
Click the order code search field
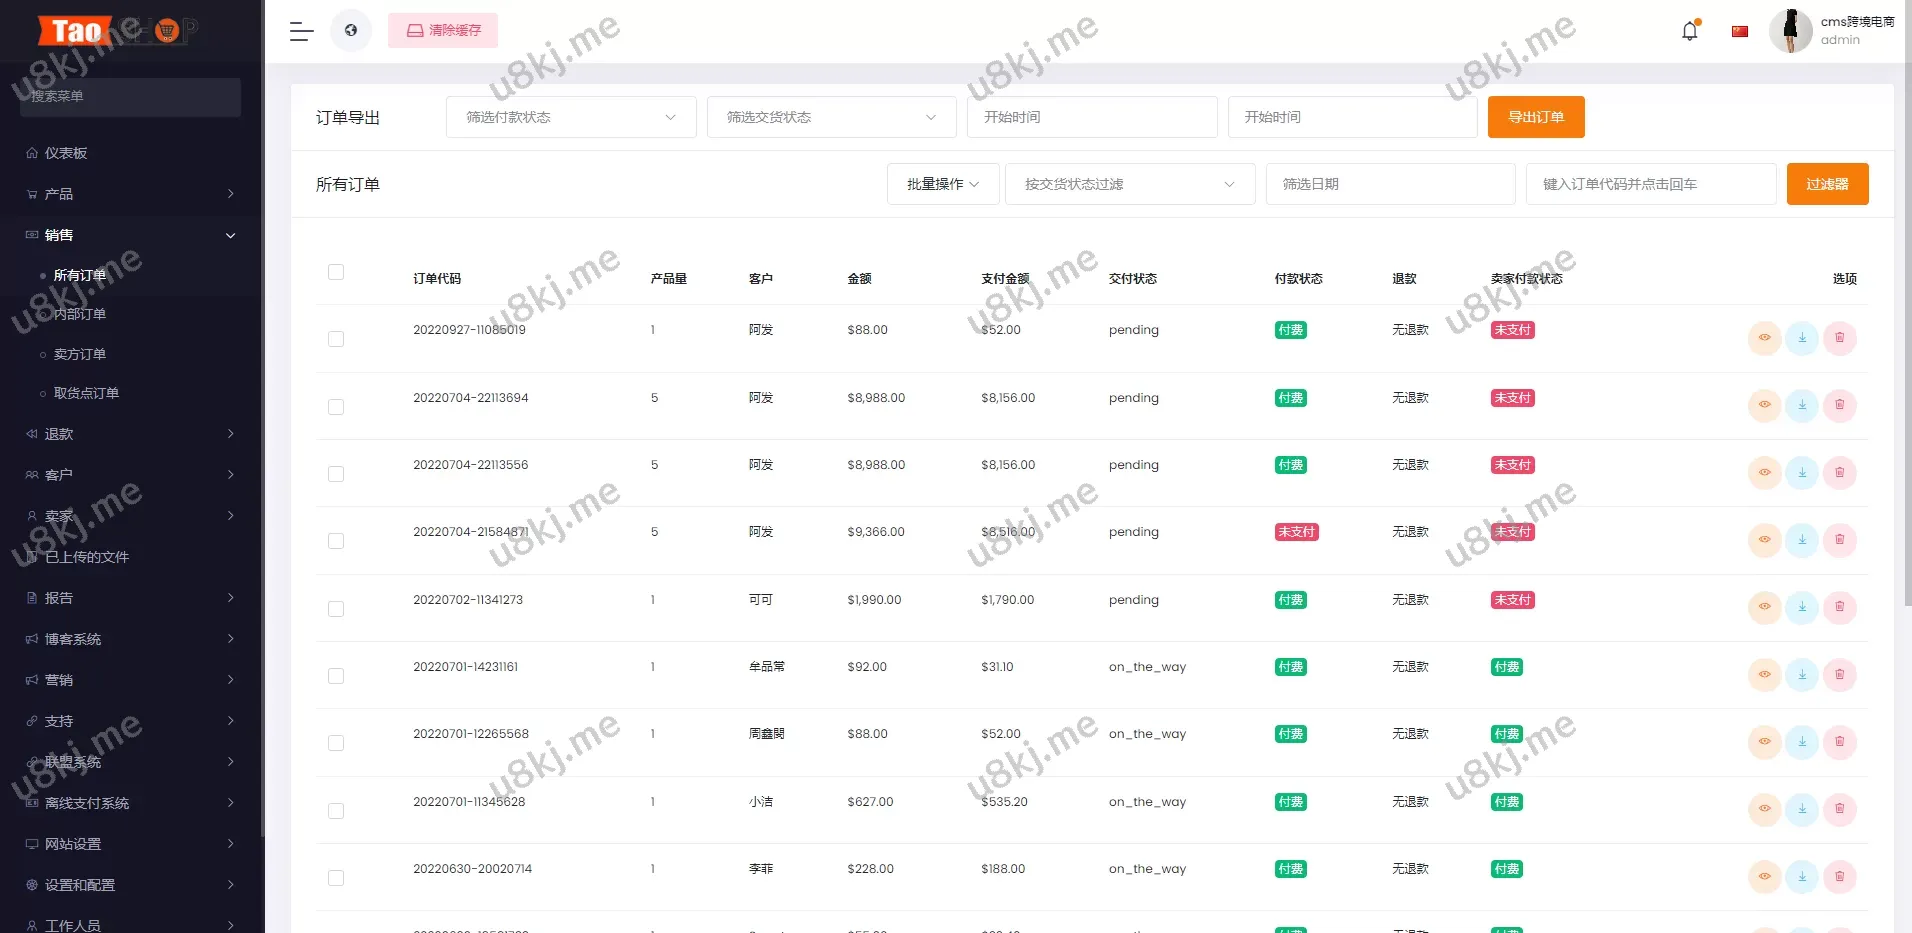(x=1650, y=184)
